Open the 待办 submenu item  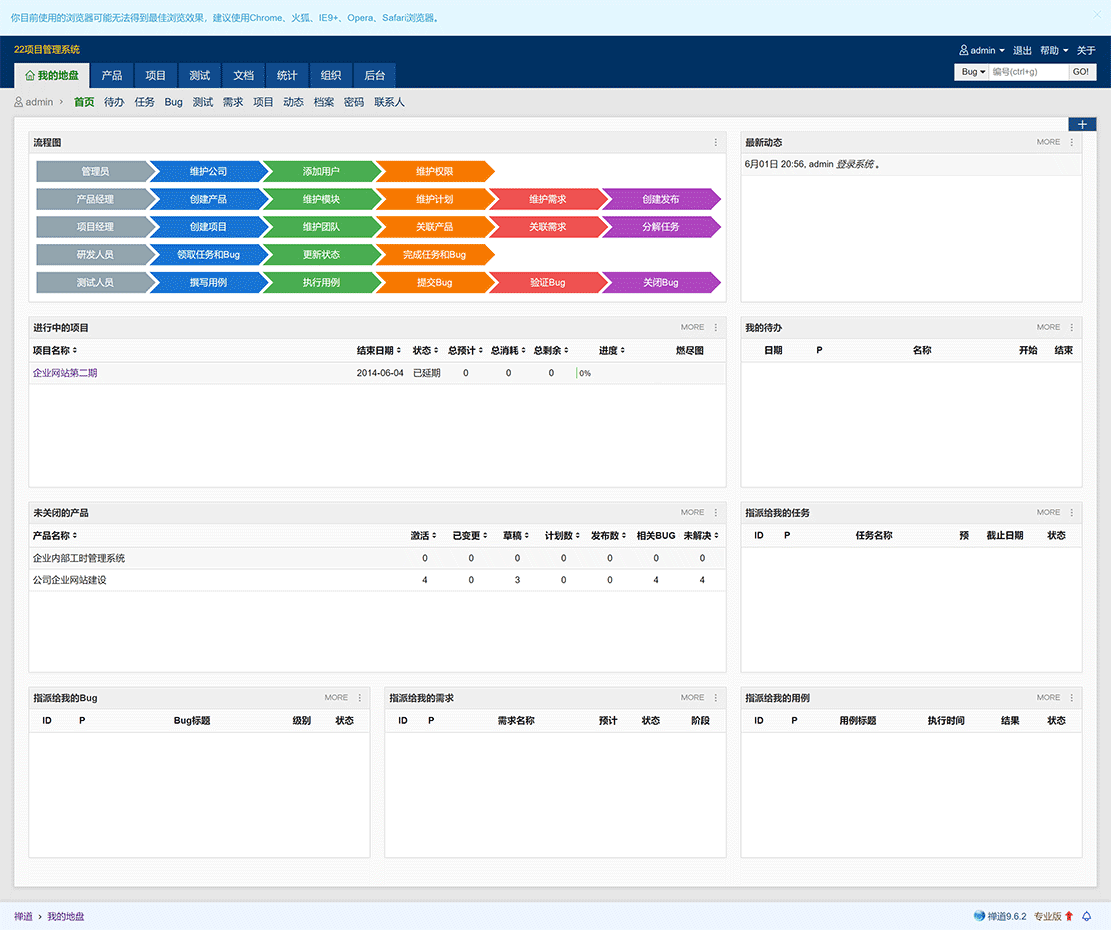[x=114, y=102]
